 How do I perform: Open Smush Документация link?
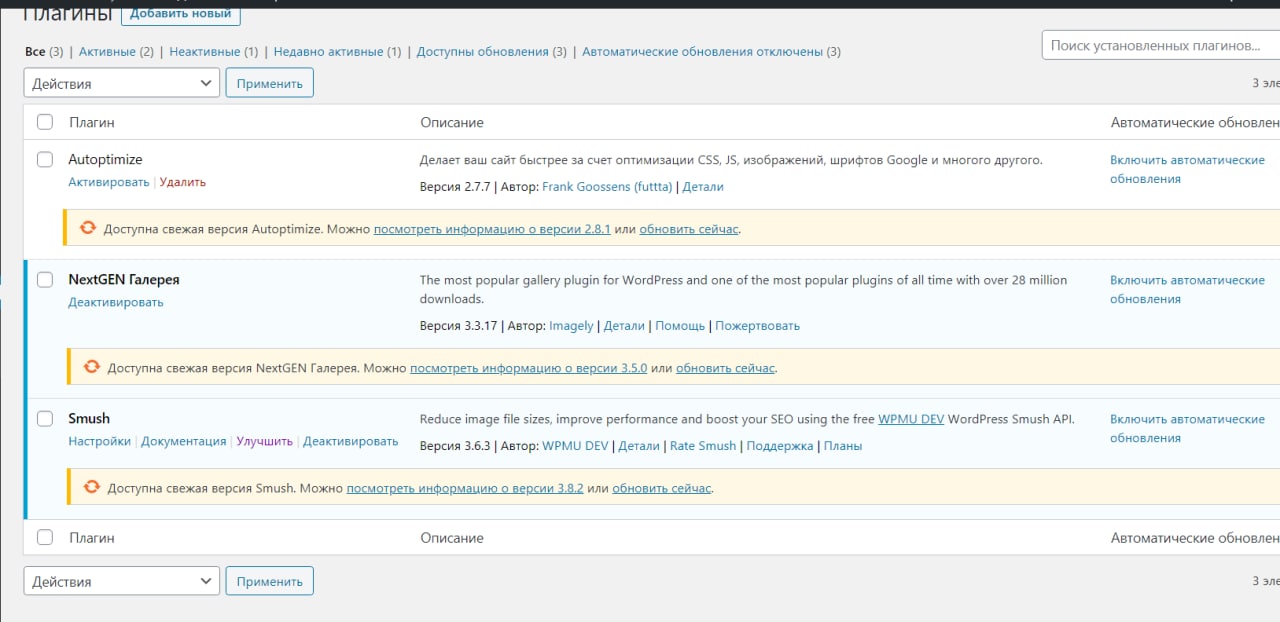click(x=184, y=441)
